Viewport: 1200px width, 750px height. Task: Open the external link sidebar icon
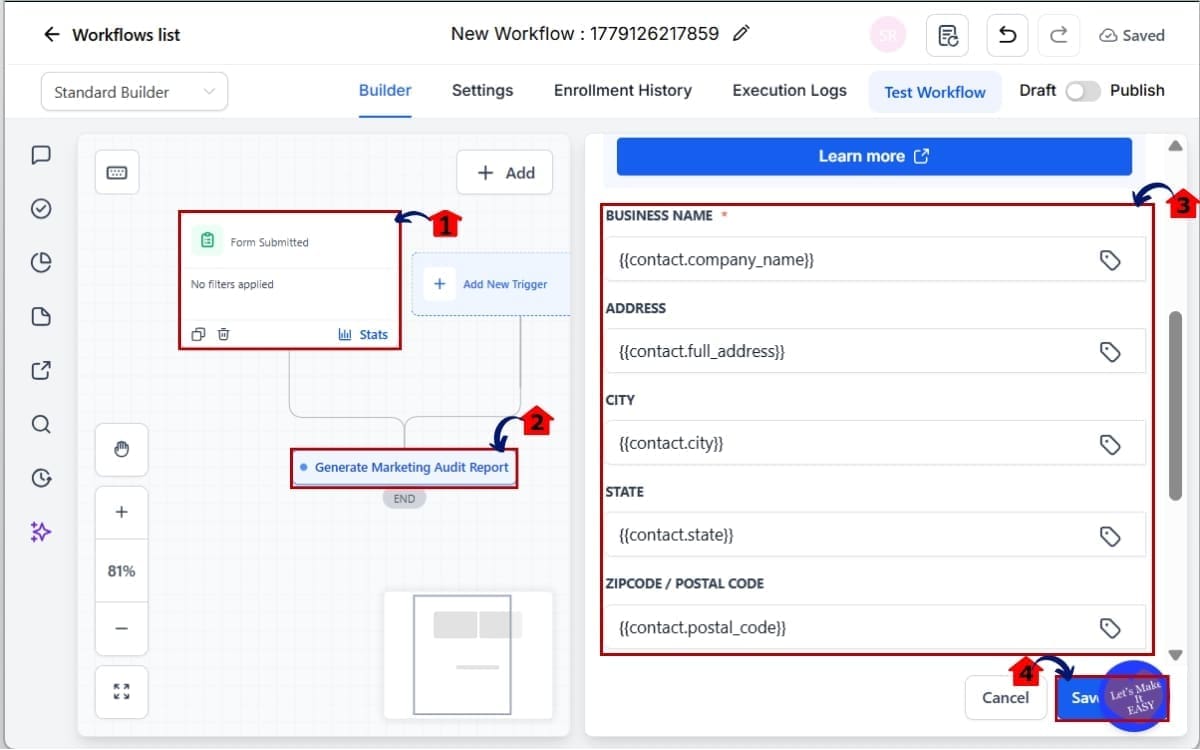(41, 371)
